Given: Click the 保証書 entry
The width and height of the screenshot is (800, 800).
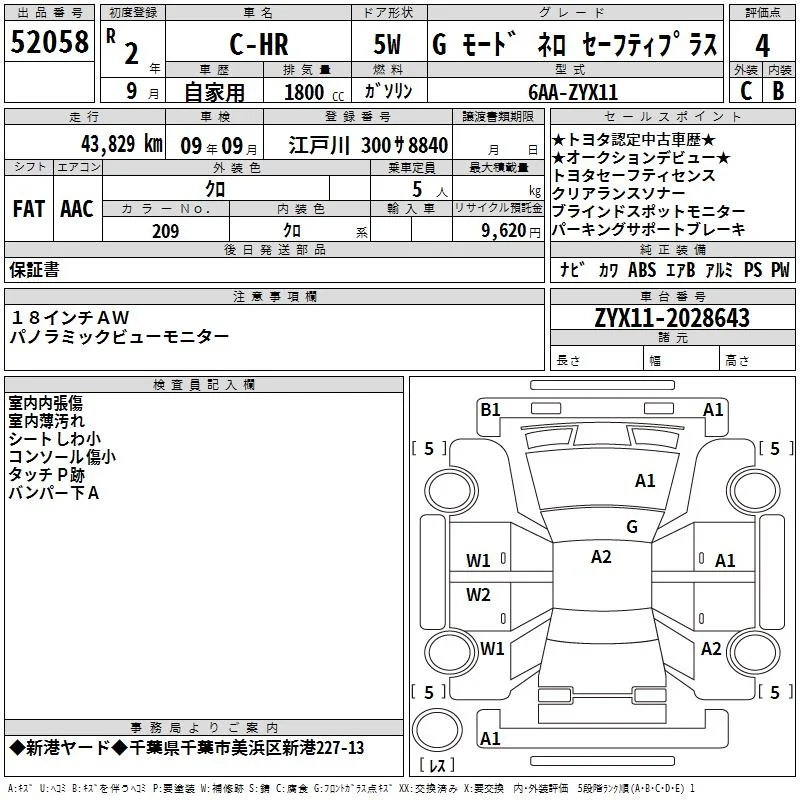Looking at the screenshot, I should click(34, 270).
